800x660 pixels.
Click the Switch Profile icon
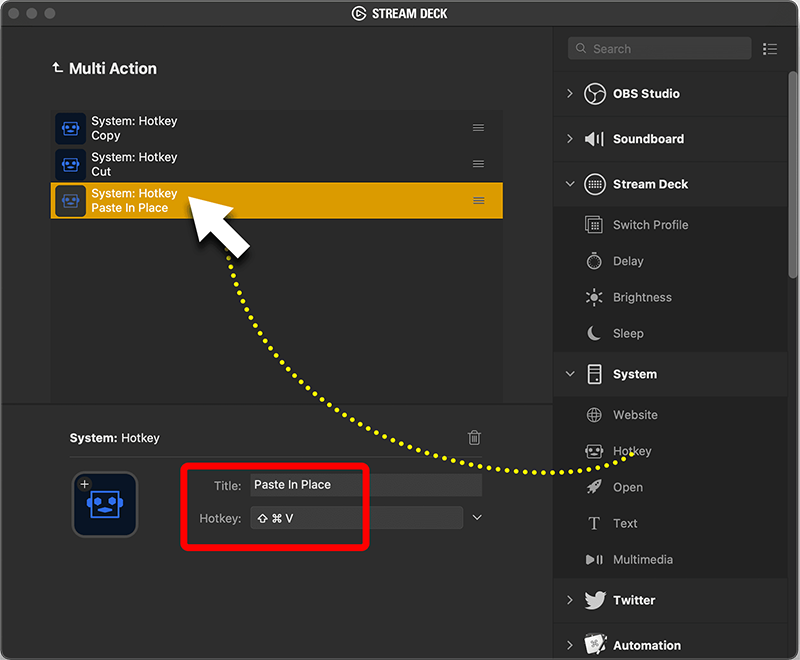594,224
